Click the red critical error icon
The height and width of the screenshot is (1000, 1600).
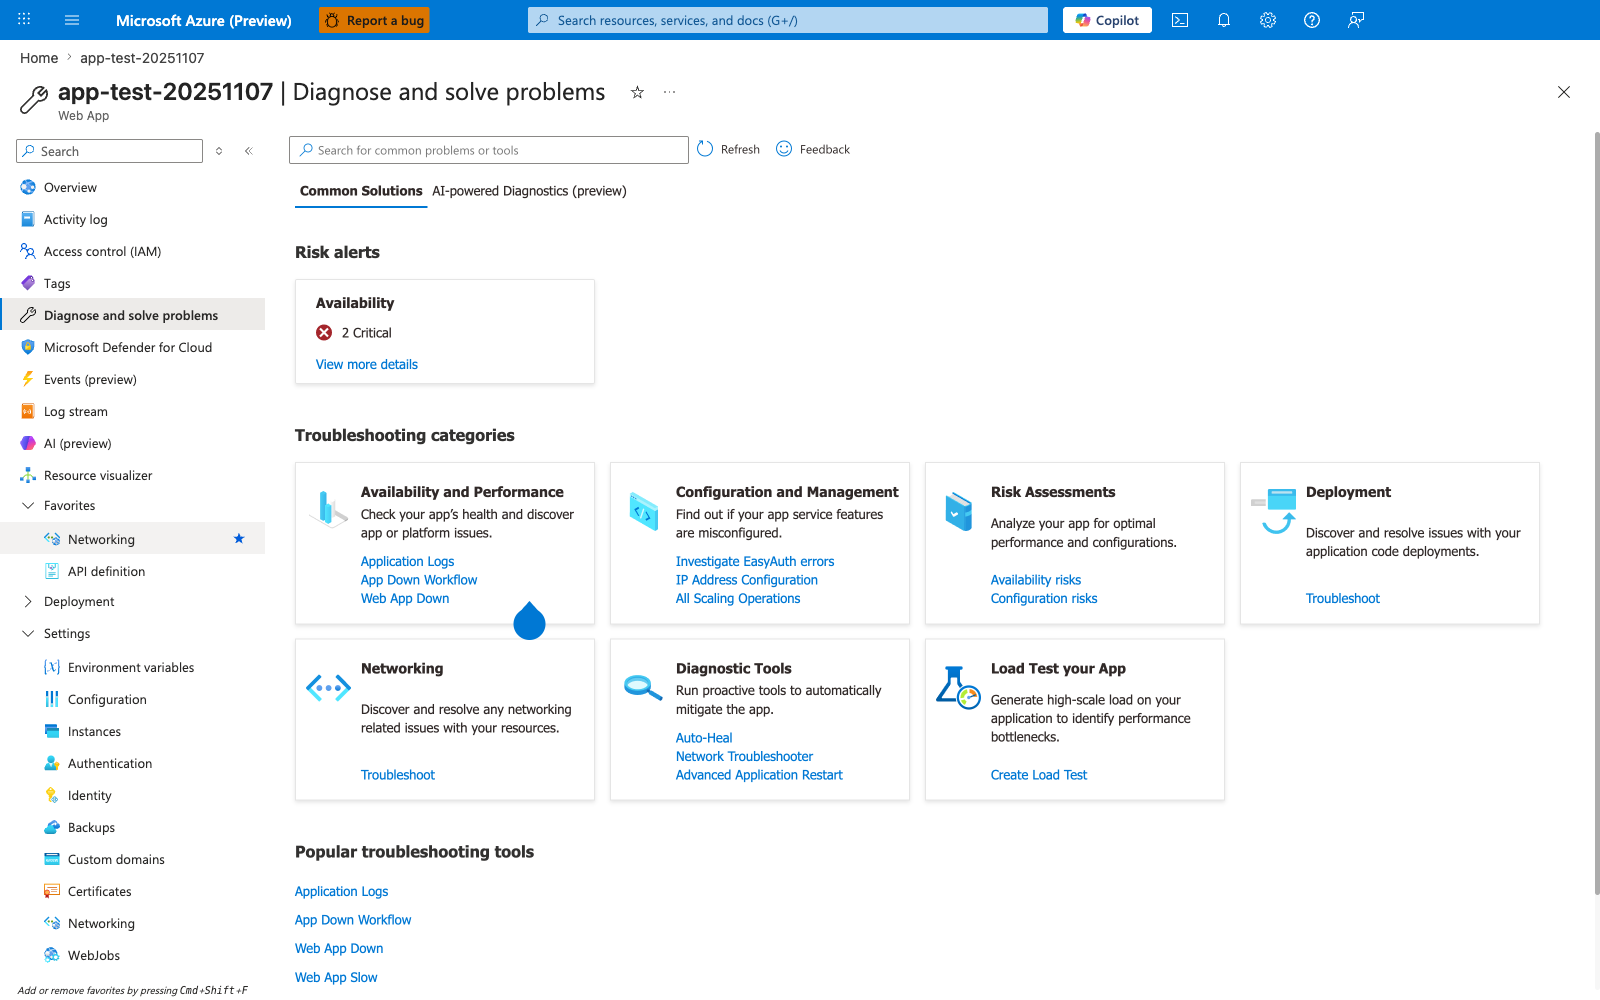324,333
